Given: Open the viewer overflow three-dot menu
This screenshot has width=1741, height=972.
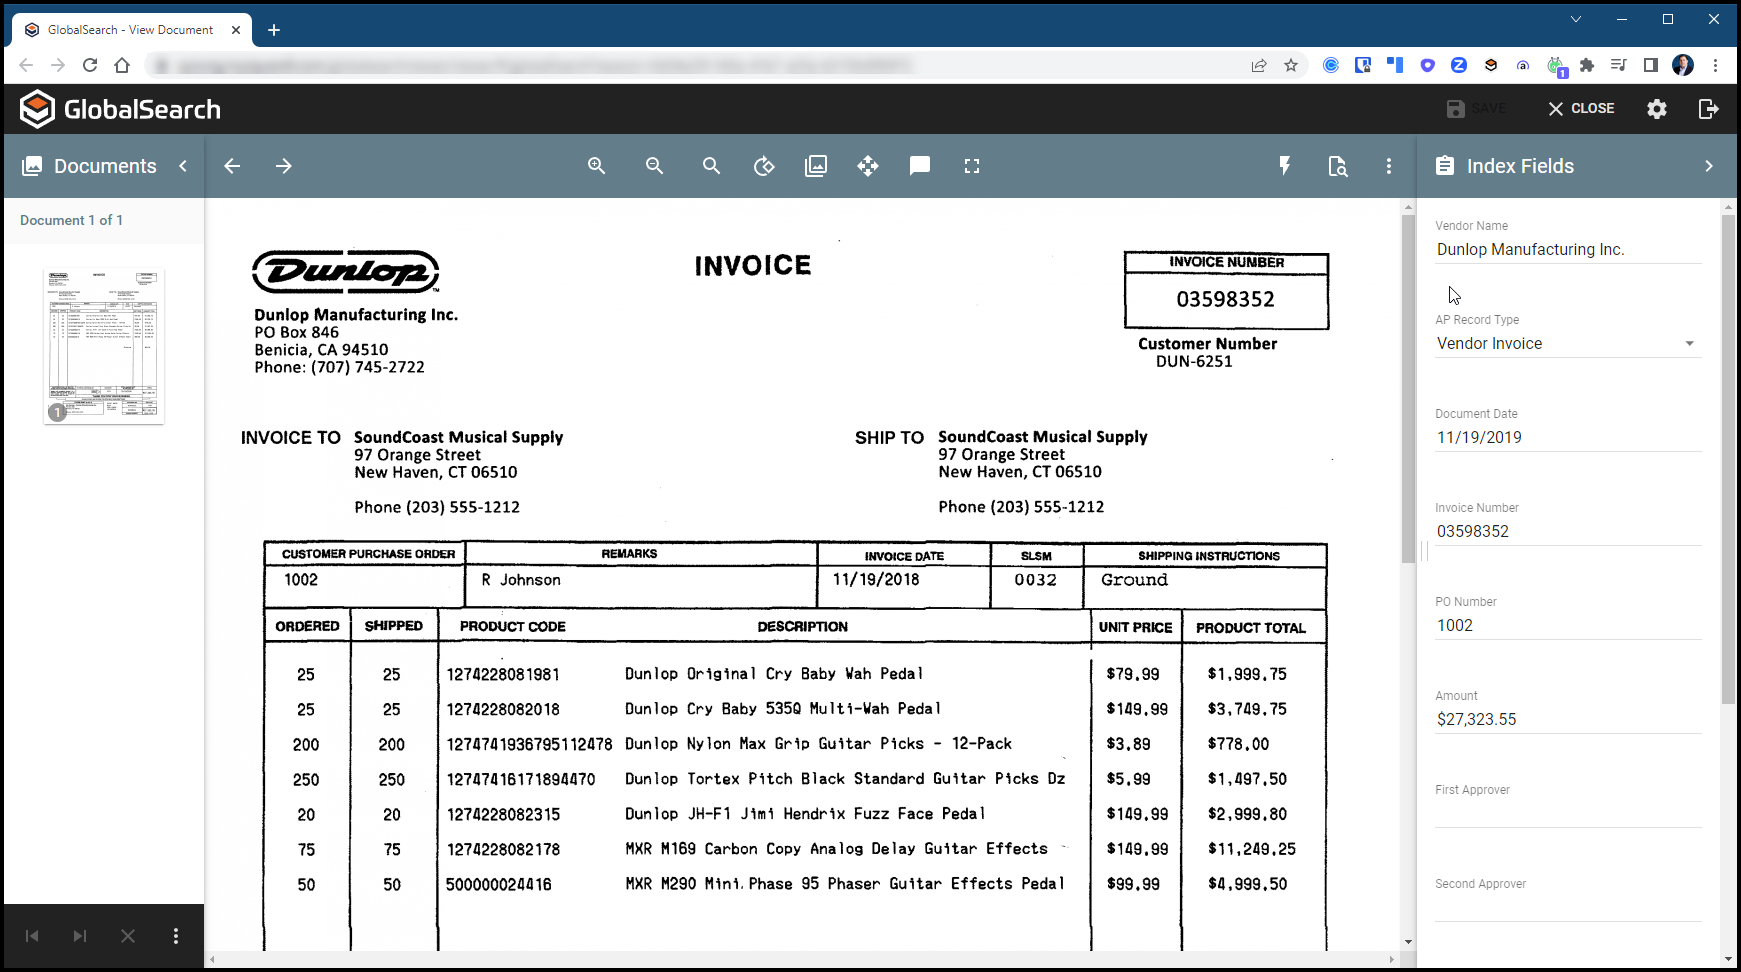Looking at the screenshot, I should point(1389,166).
